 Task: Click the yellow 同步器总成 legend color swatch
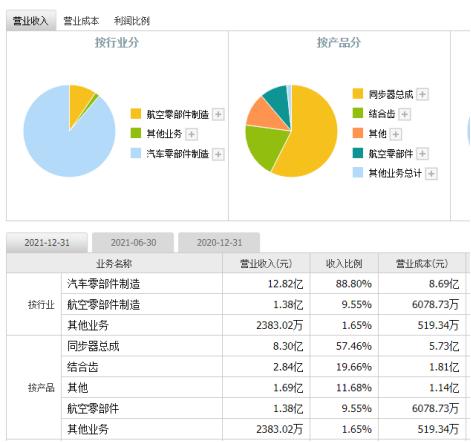coord(358,94)
